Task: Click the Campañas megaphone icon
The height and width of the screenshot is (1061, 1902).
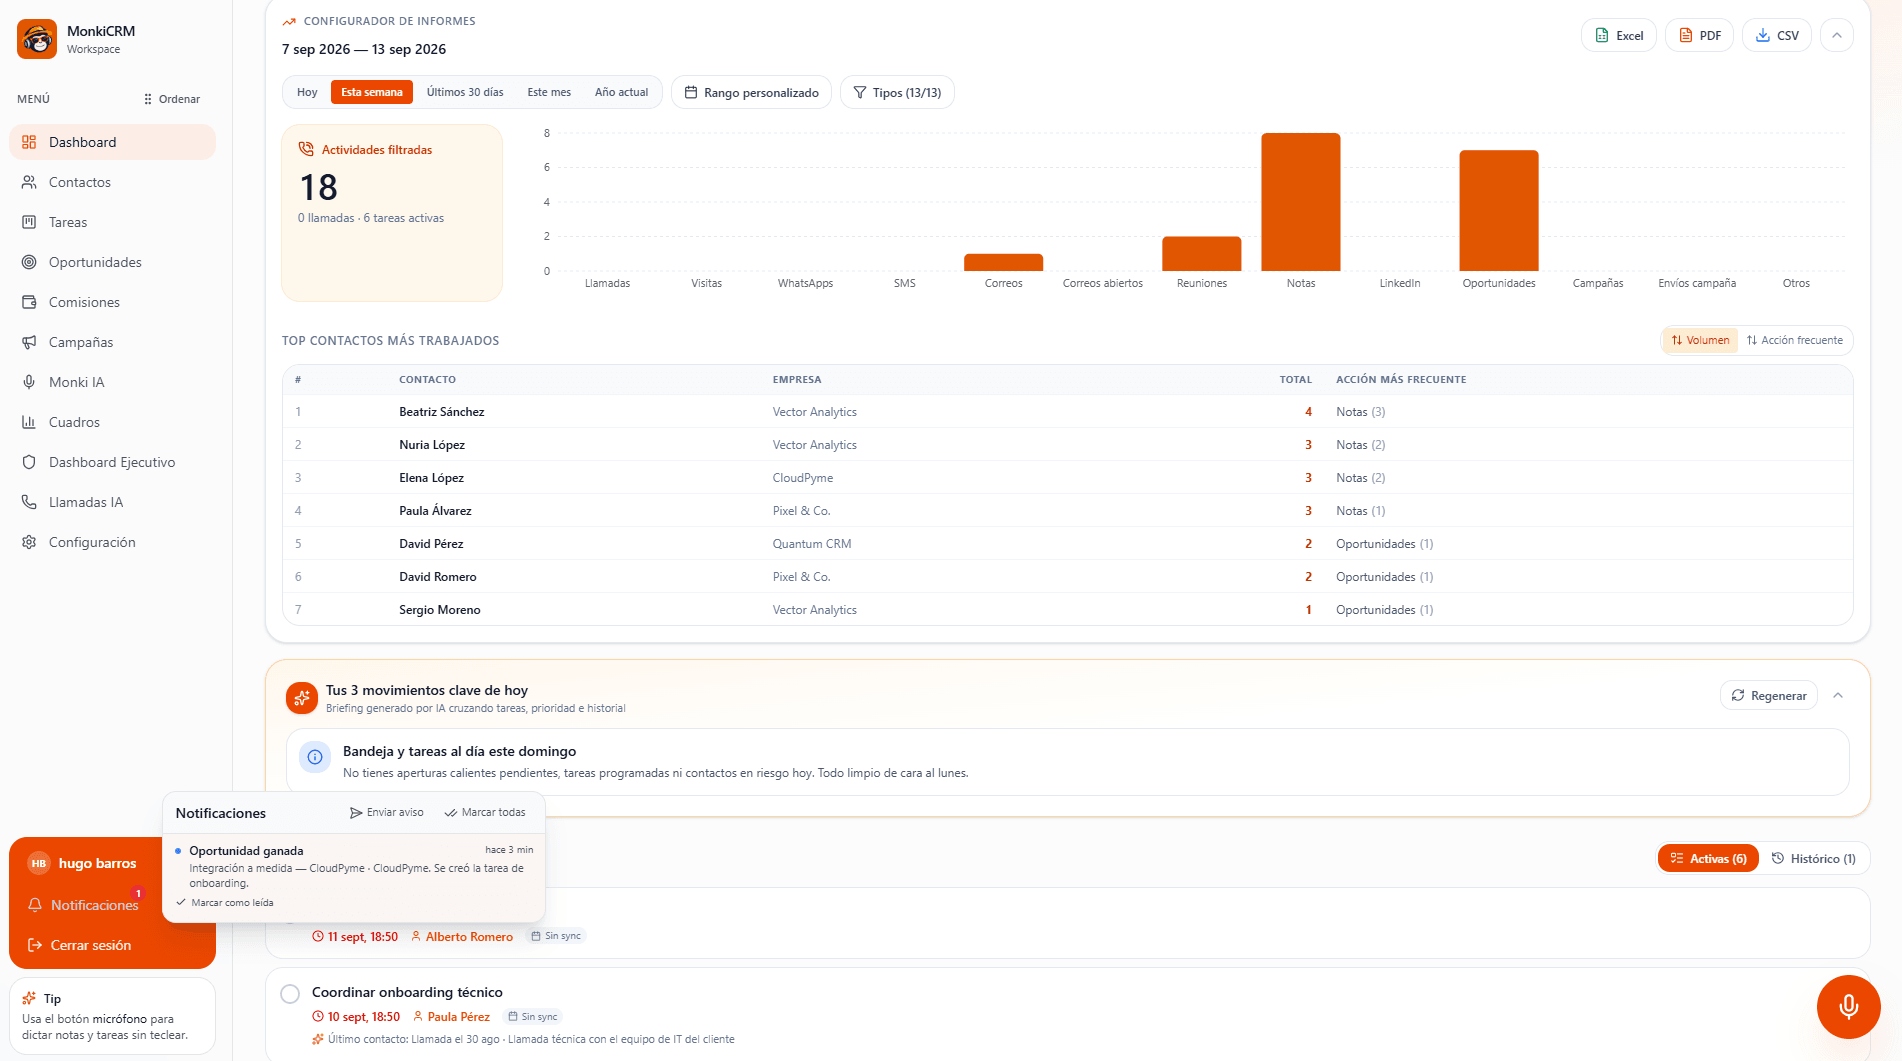Action: point(29,342)
